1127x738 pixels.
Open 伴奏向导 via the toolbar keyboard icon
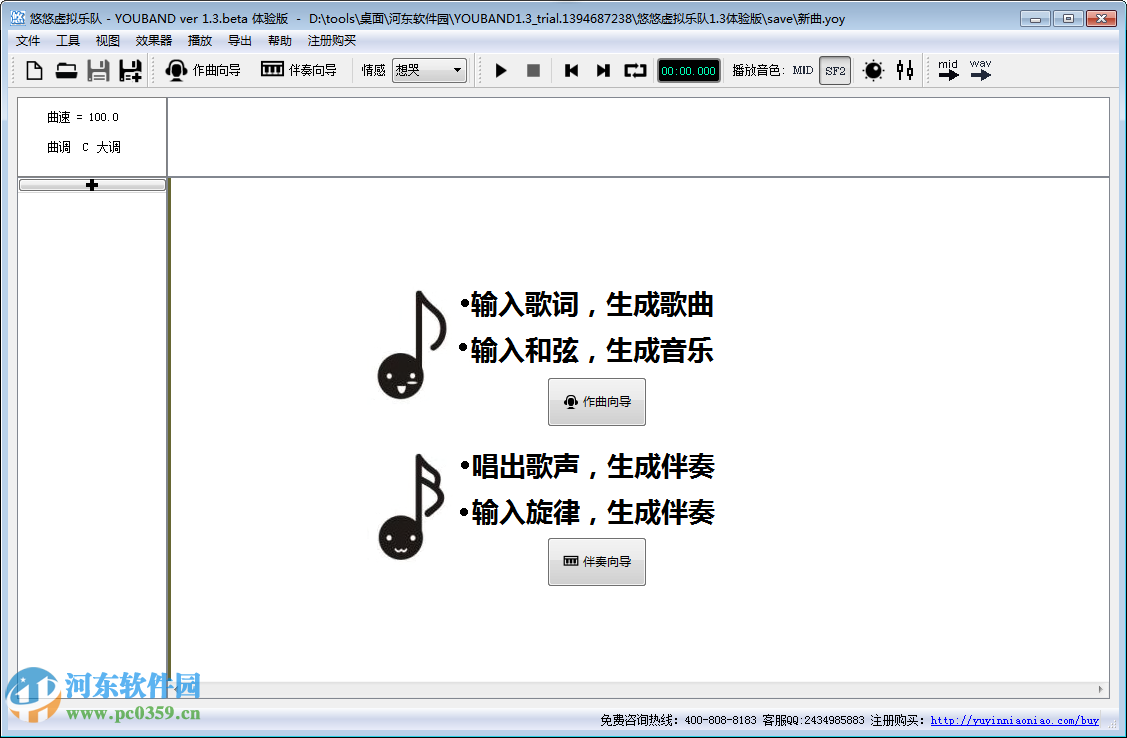click(297, 70)
